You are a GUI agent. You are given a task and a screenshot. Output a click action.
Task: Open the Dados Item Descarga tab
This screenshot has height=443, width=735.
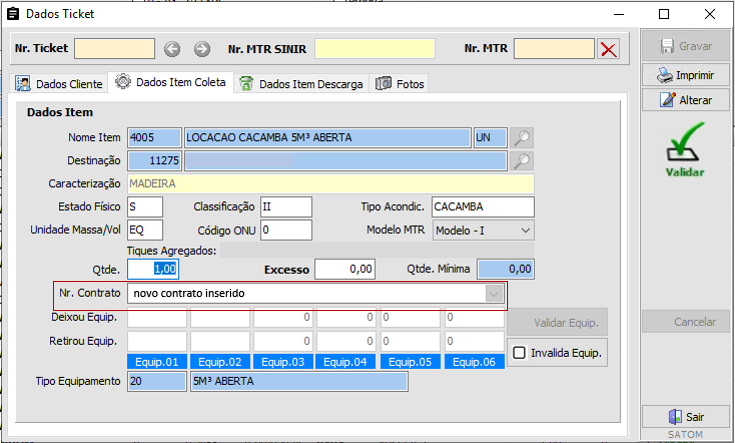coord(302,84)
